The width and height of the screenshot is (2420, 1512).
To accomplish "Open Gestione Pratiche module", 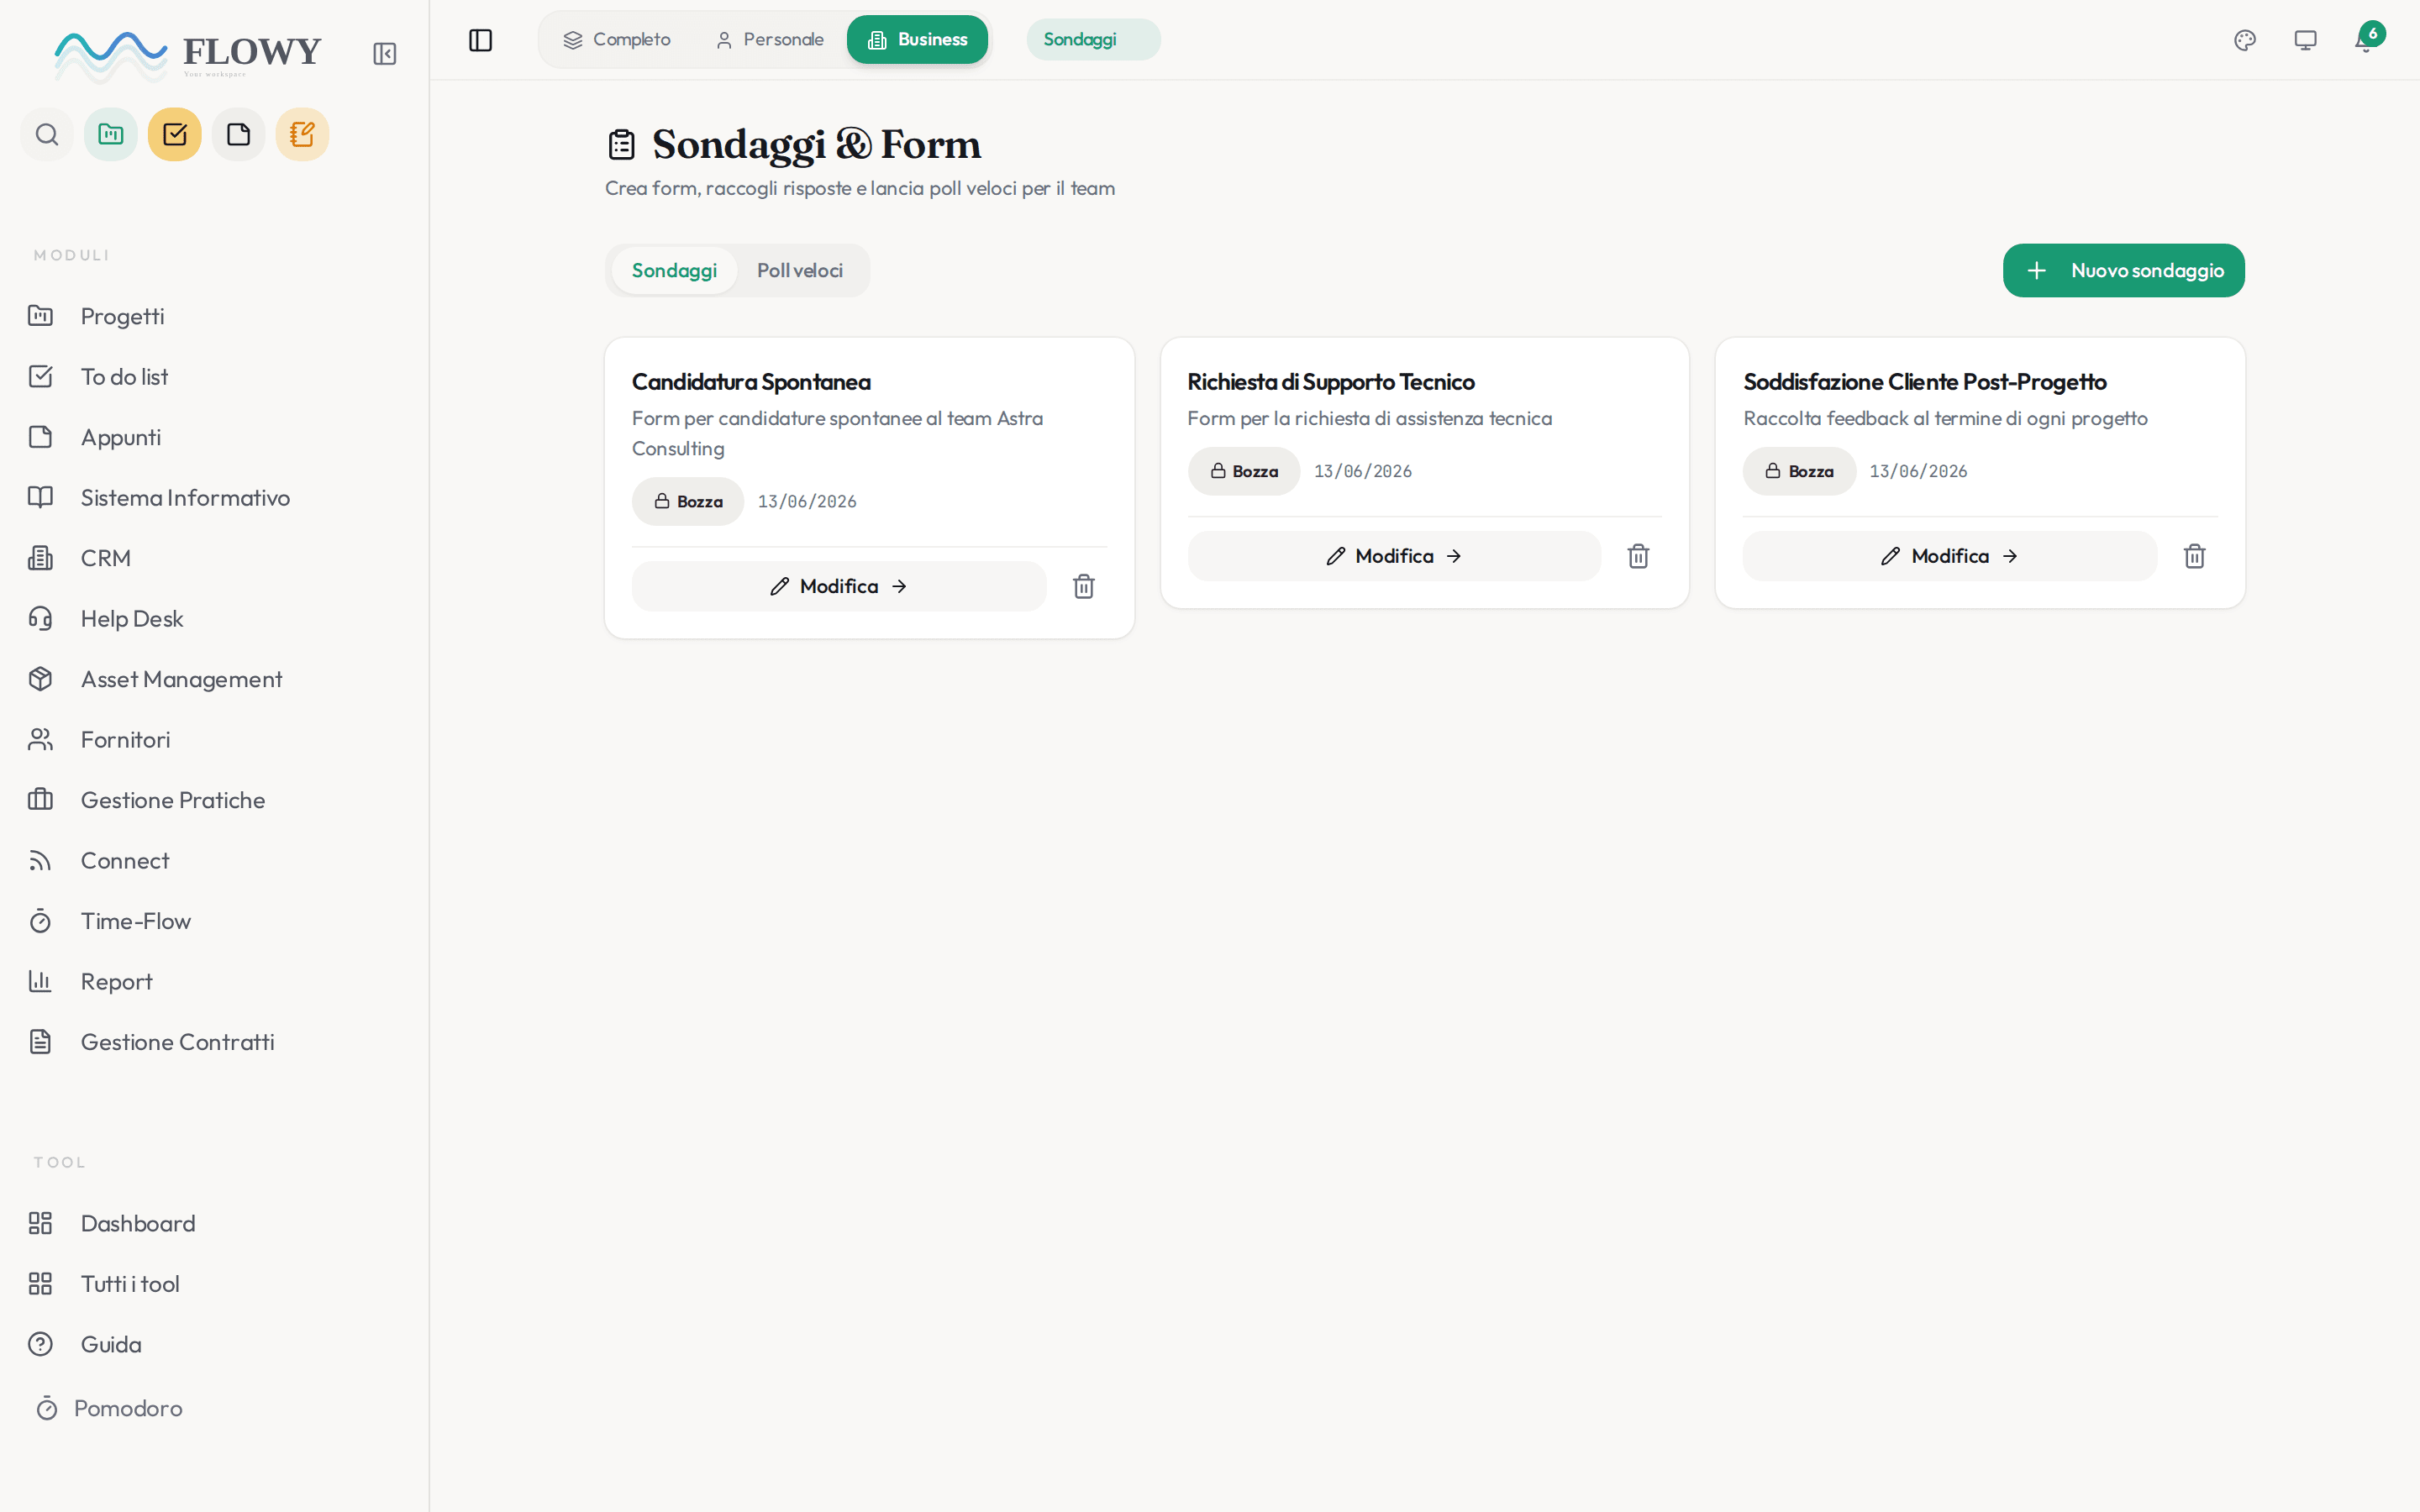I will (214, 800).
